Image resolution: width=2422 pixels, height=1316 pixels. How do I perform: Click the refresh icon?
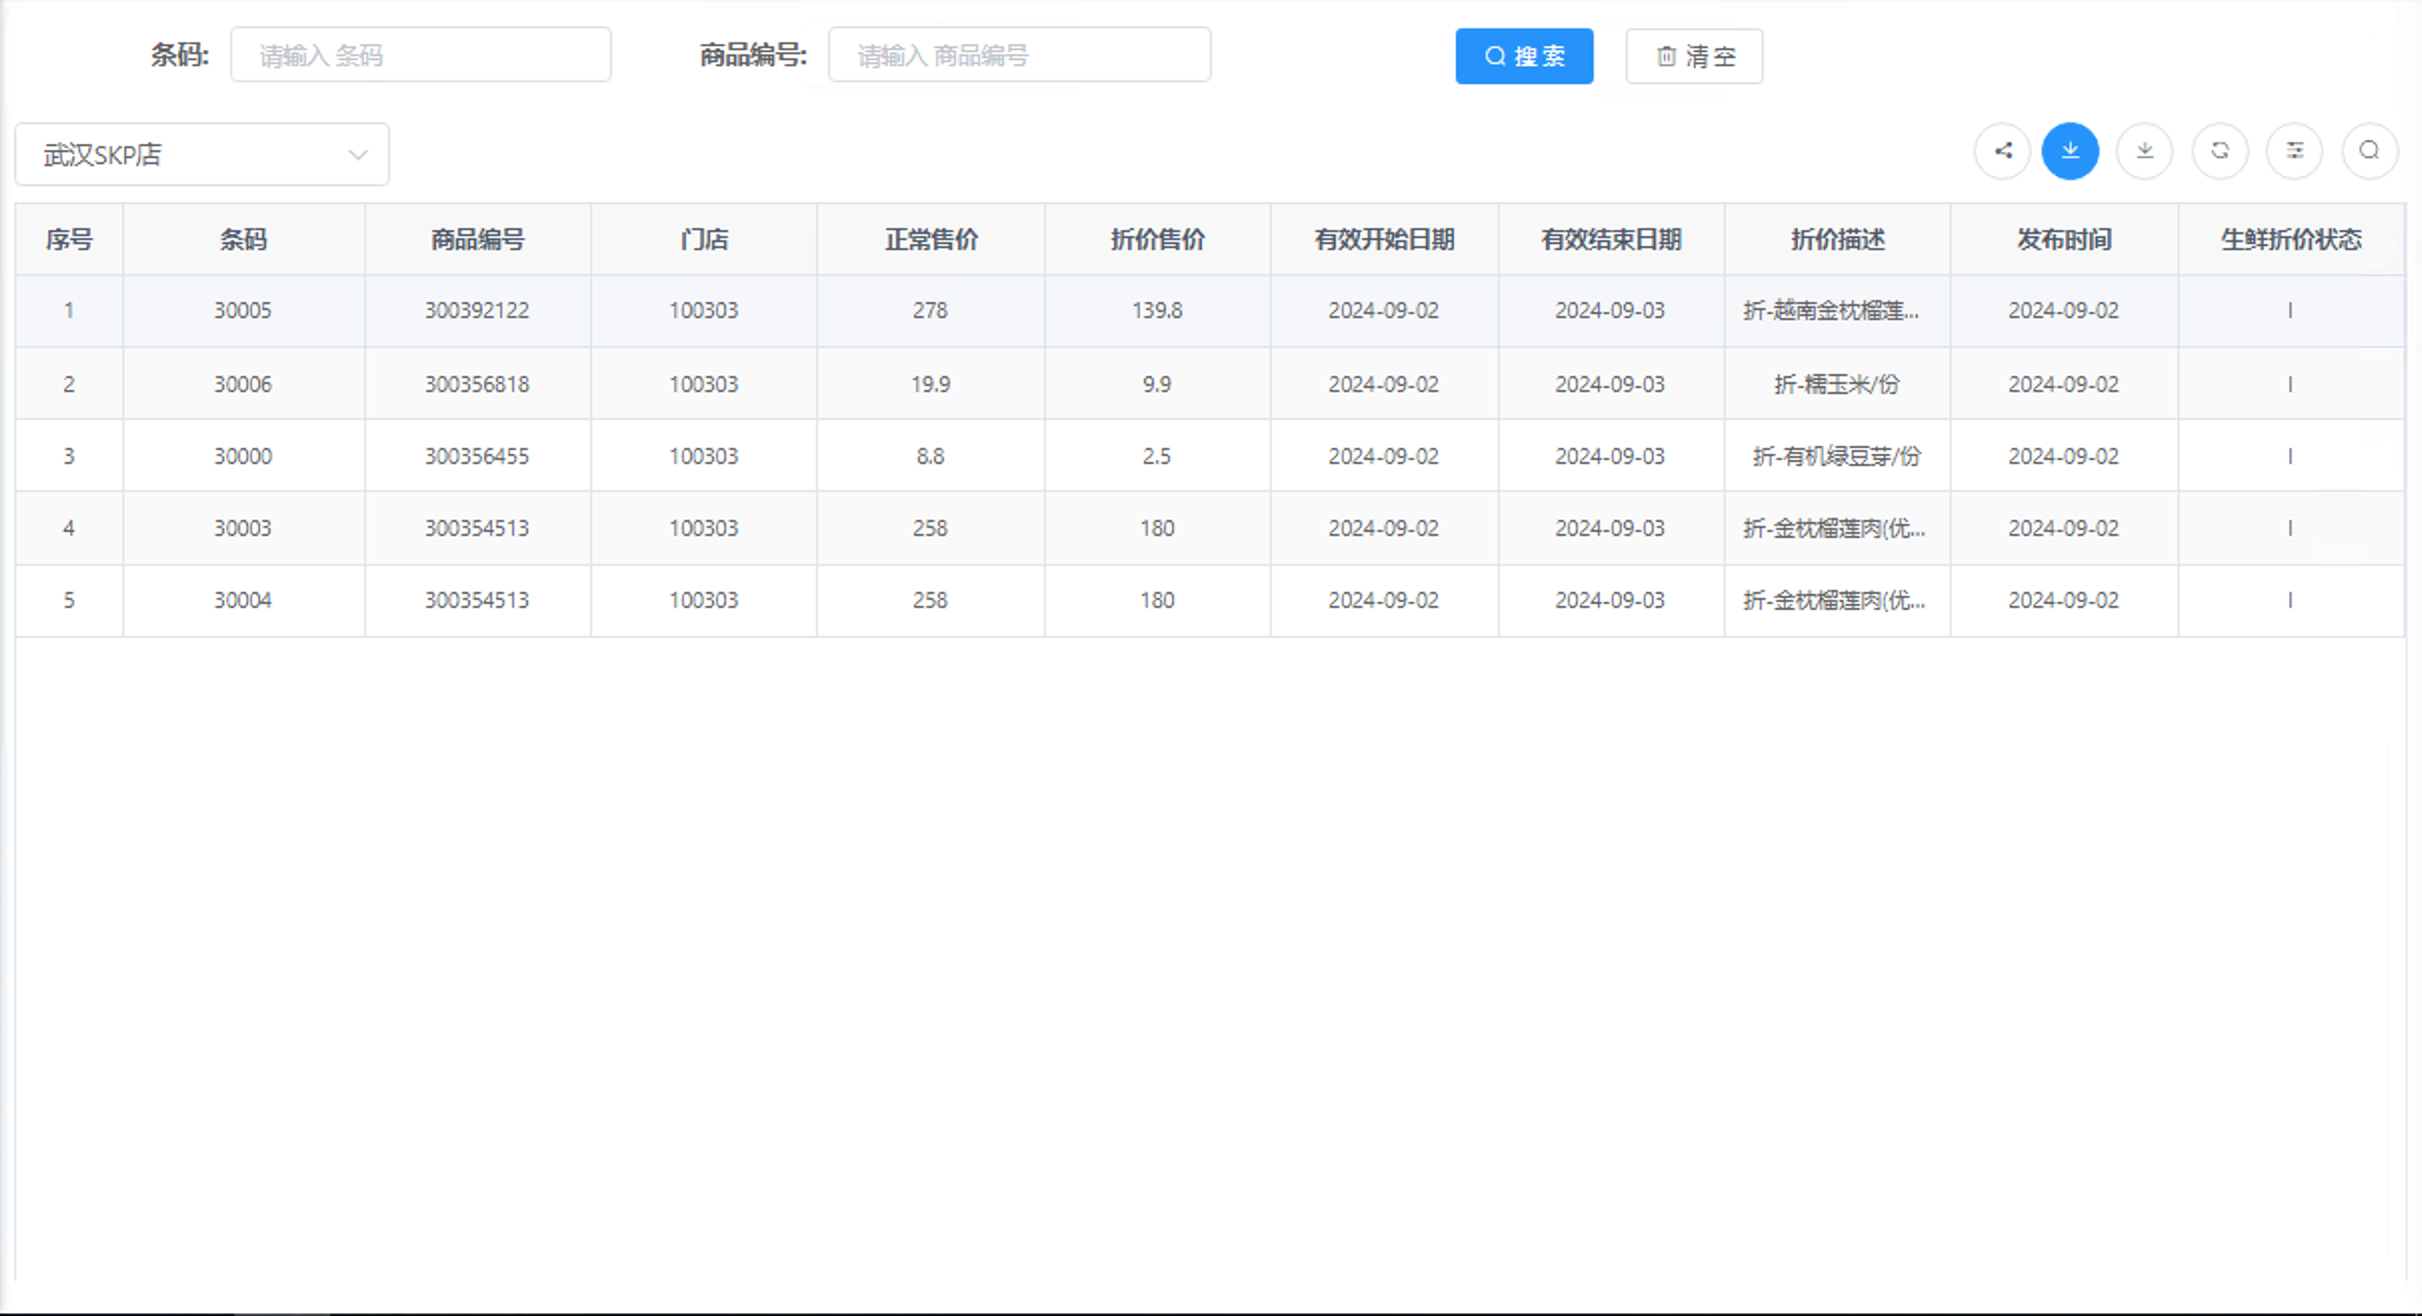(2219, 151)
